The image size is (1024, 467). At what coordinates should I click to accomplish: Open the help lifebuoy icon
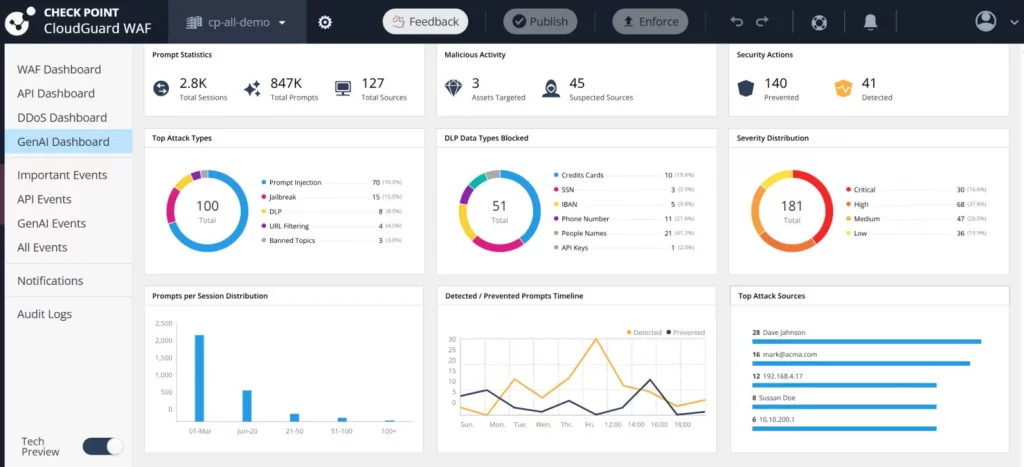pos(819,21)
